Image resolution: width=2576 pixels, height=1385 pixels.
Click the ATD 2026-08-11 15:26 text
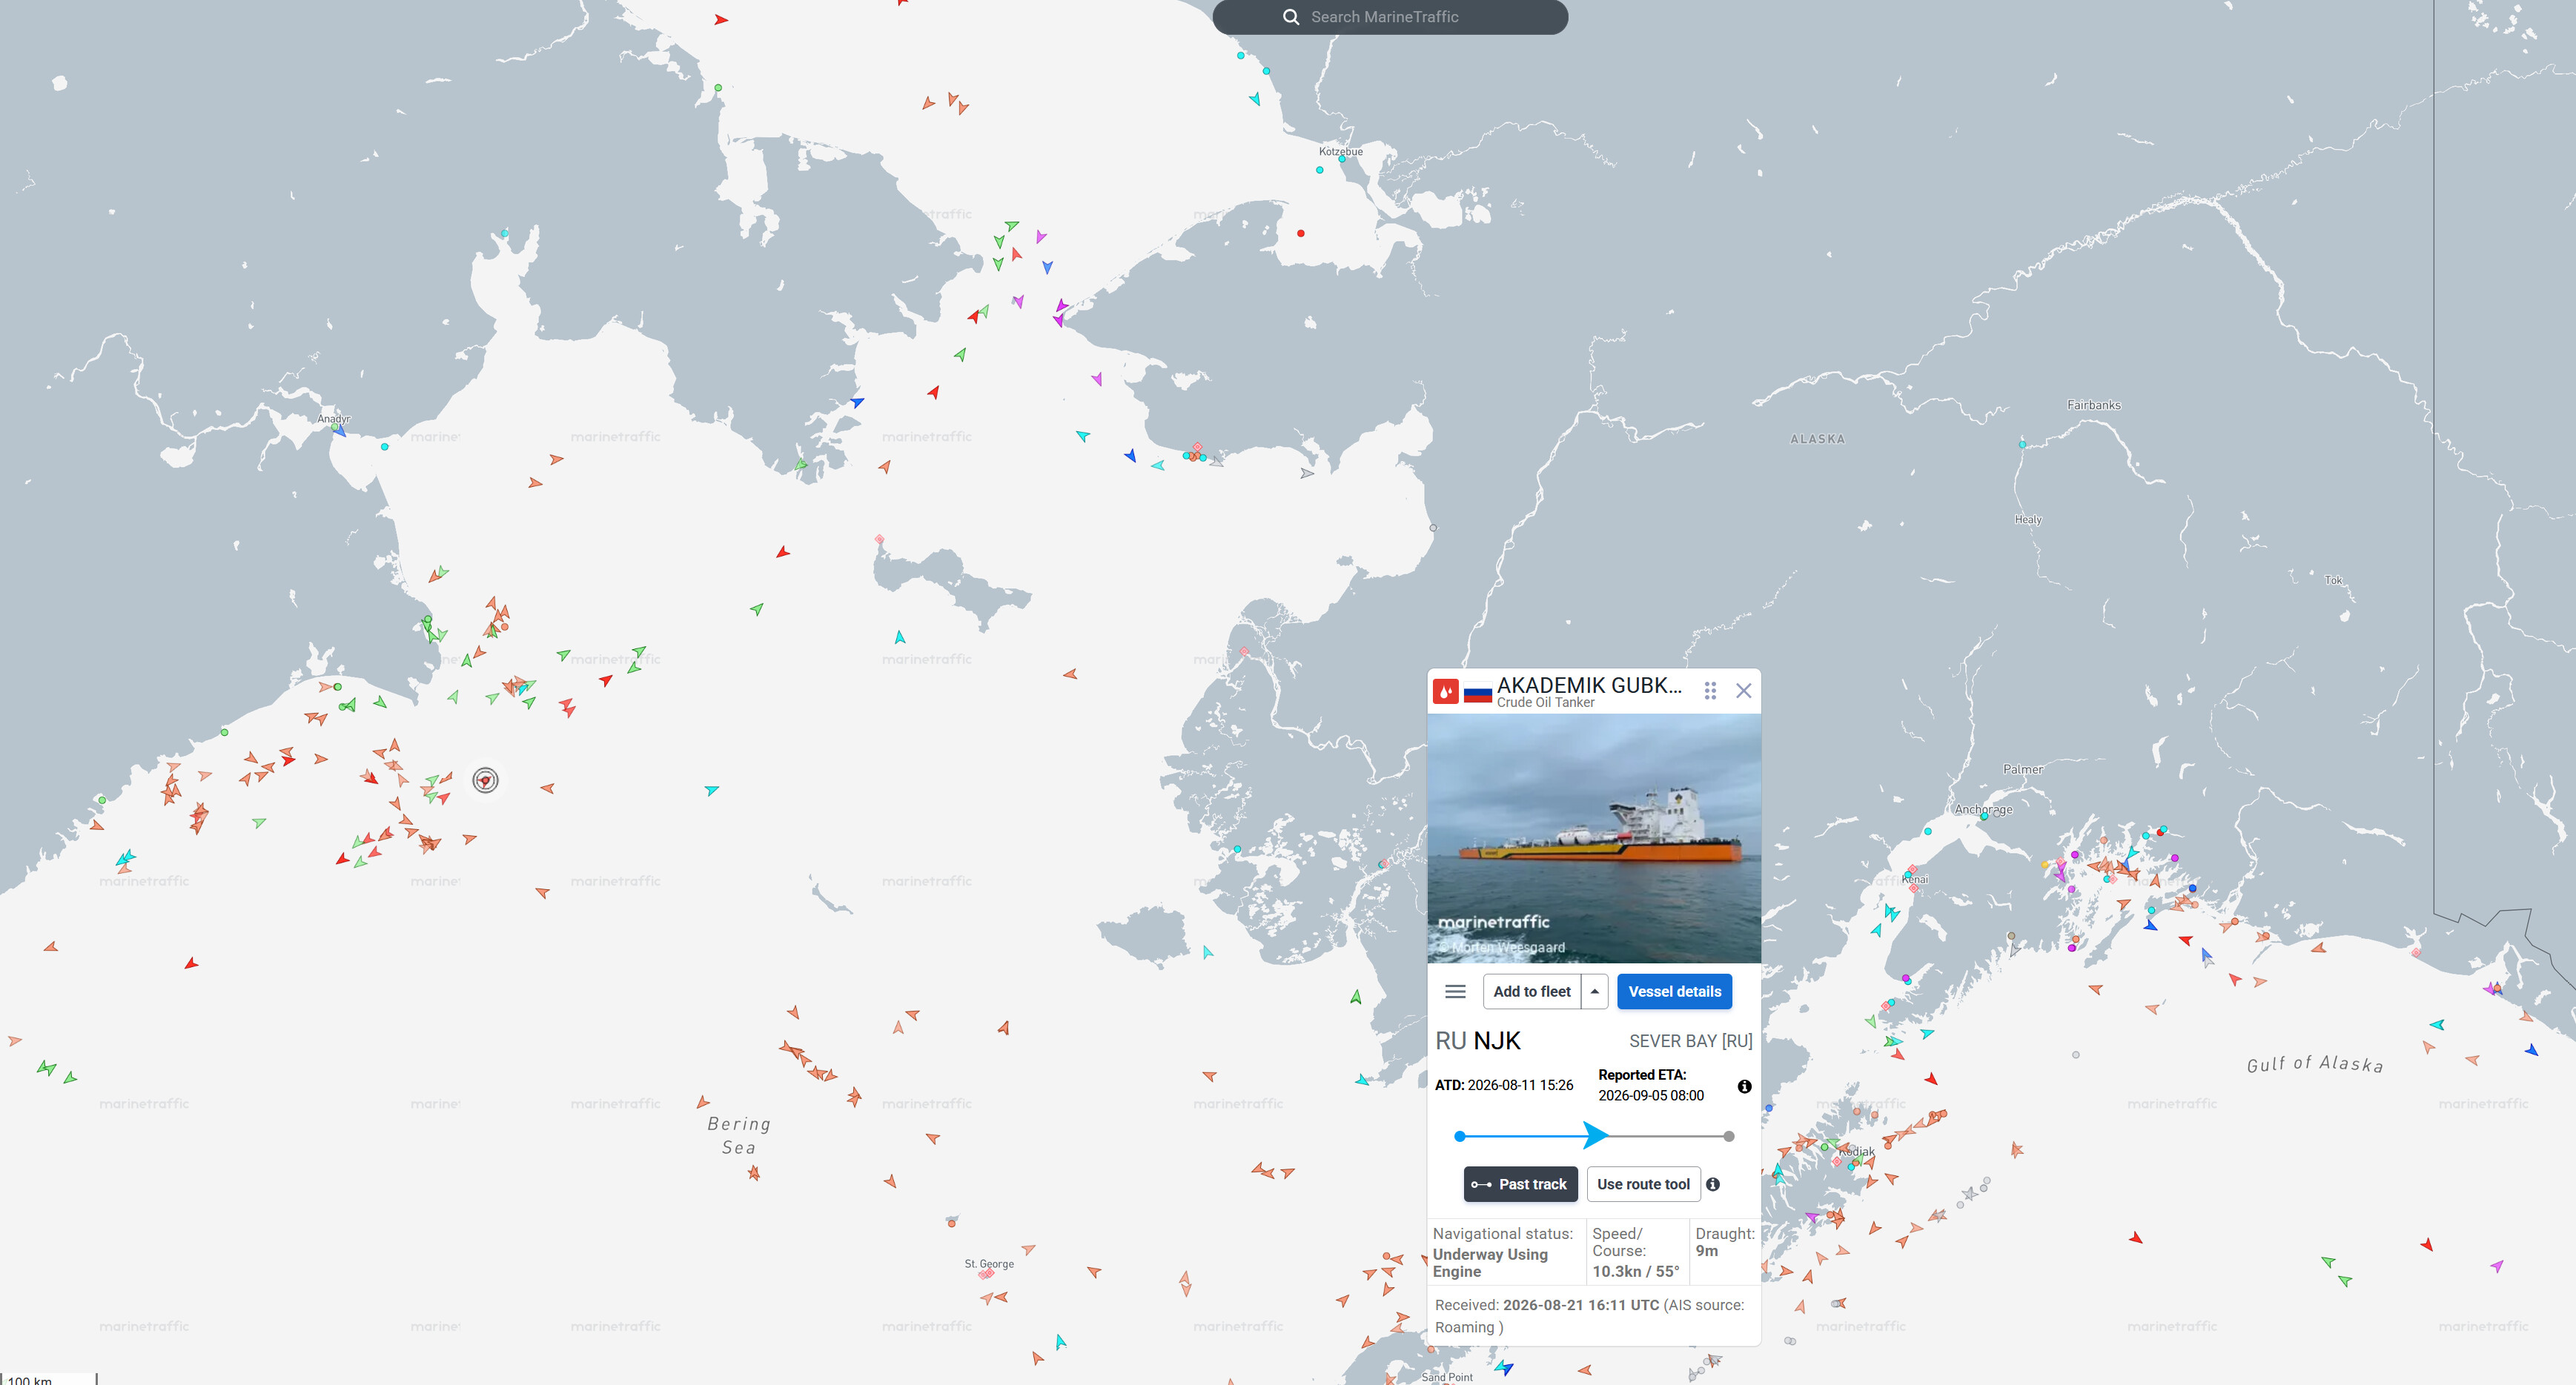pyautogui.click(x=1503, y=1085)
